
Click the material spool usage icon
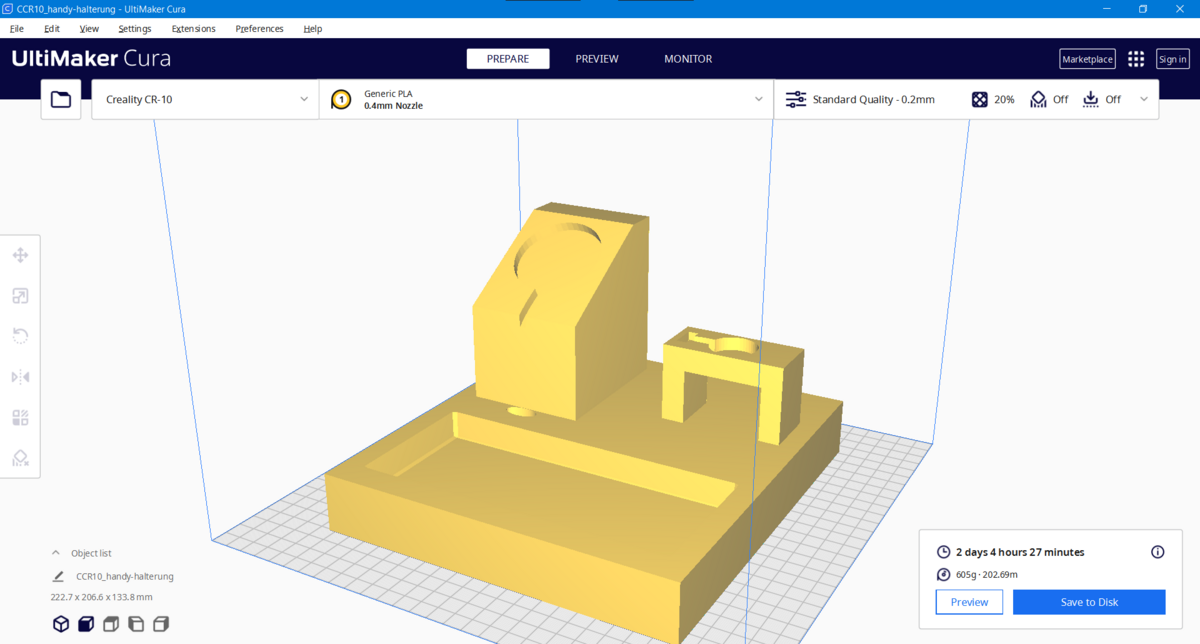(944, 574)
